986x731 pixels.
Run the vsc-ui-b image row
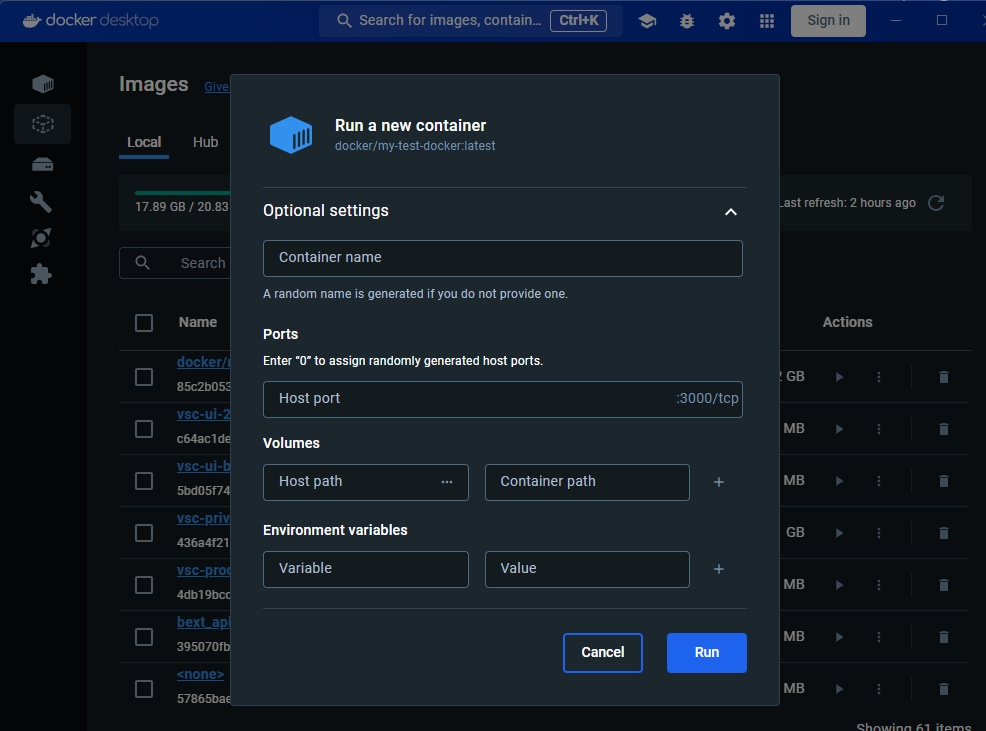[839, 481]
